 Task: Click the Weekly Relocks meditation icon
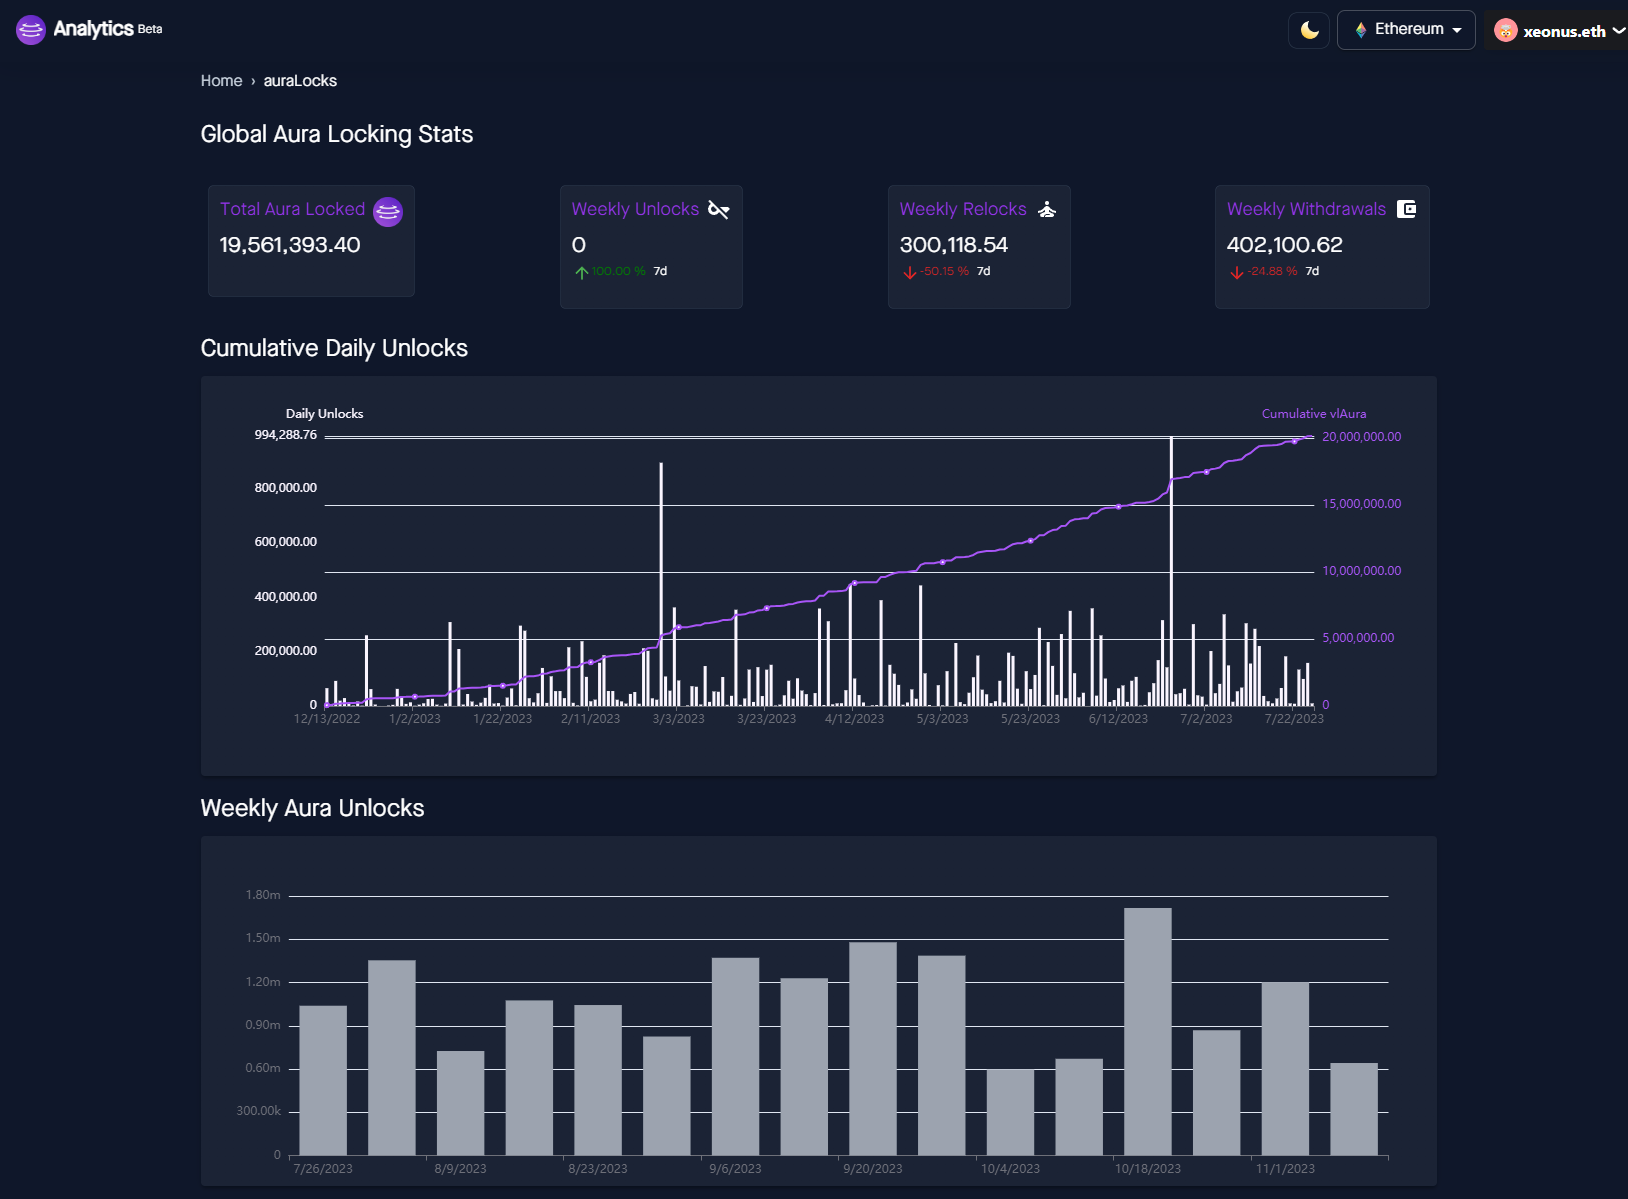click(1047, 209)
